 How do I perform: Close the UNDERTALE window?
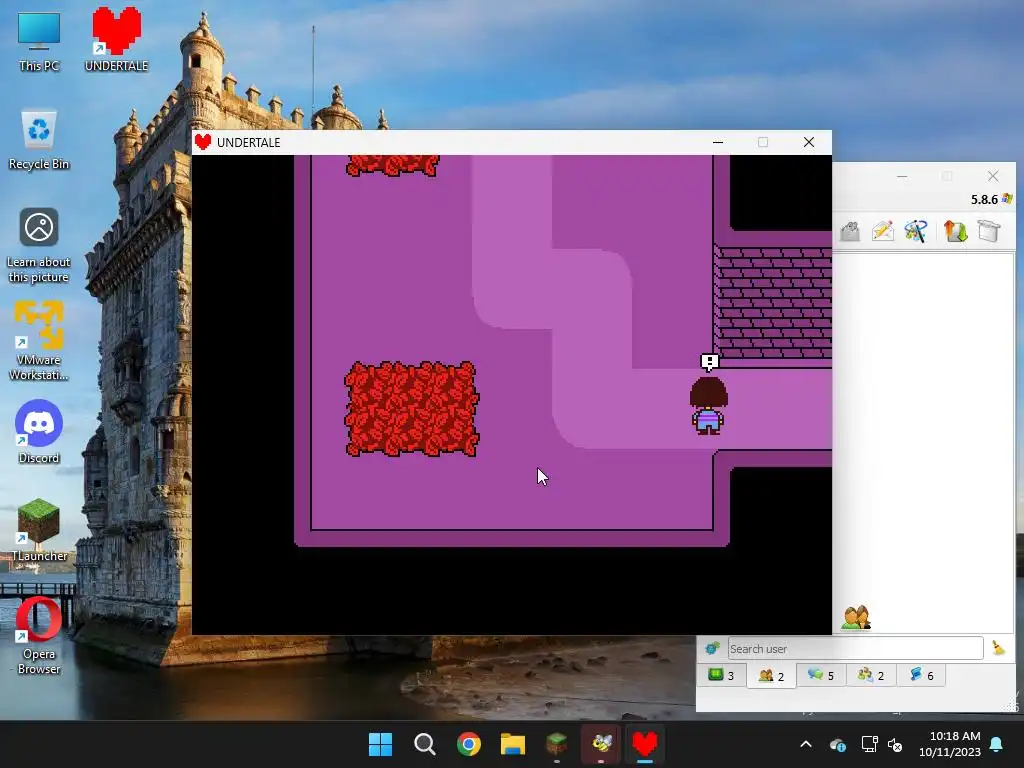point(808,142)
